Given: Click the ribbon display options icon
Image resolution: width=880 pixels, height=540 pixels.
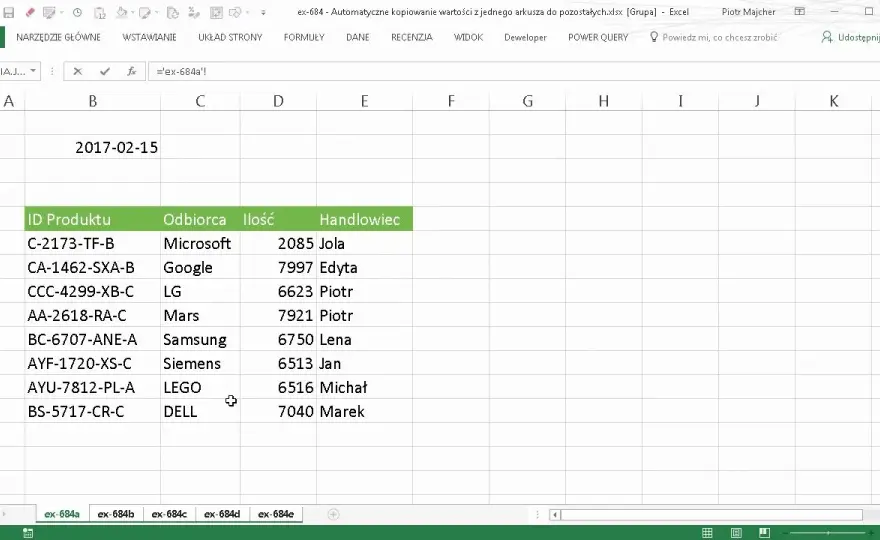Looking at the screenshot, I should coord(800,12).
